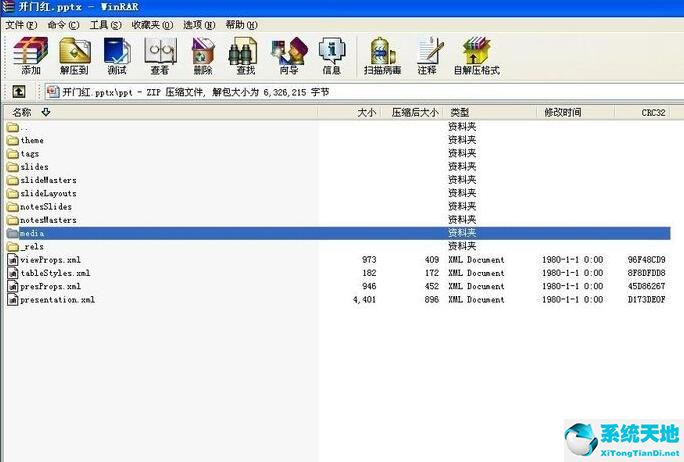Click the viewProps.xml file name
The image size is (684, 462).
[51, 260]
